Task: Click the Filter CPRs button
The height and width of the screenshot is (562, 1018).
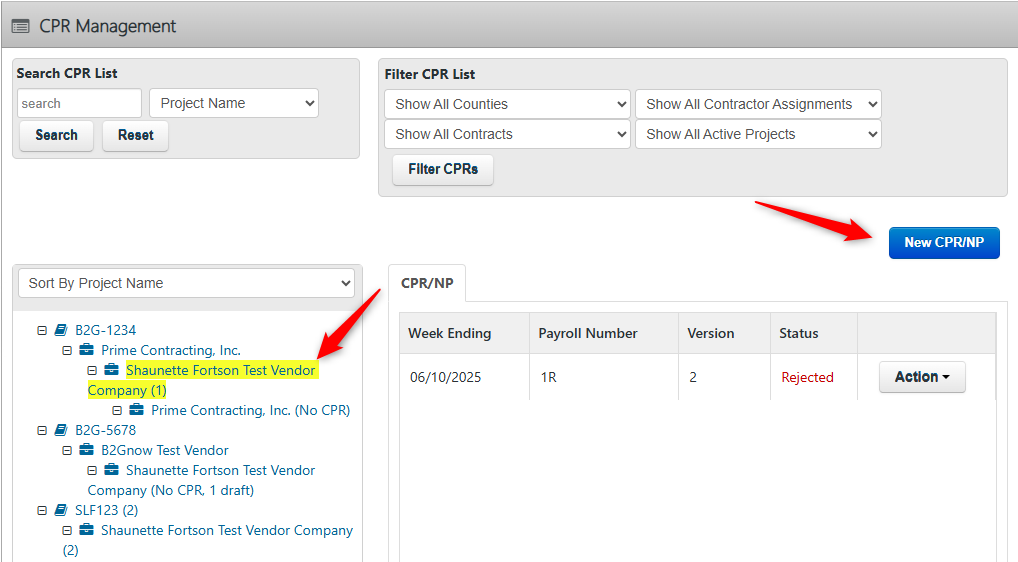Action: click(443, 169)
